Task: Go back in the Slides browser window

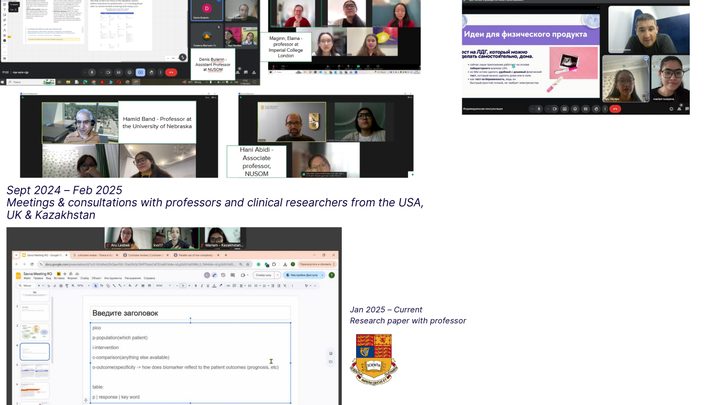Action: pos(16,264)
